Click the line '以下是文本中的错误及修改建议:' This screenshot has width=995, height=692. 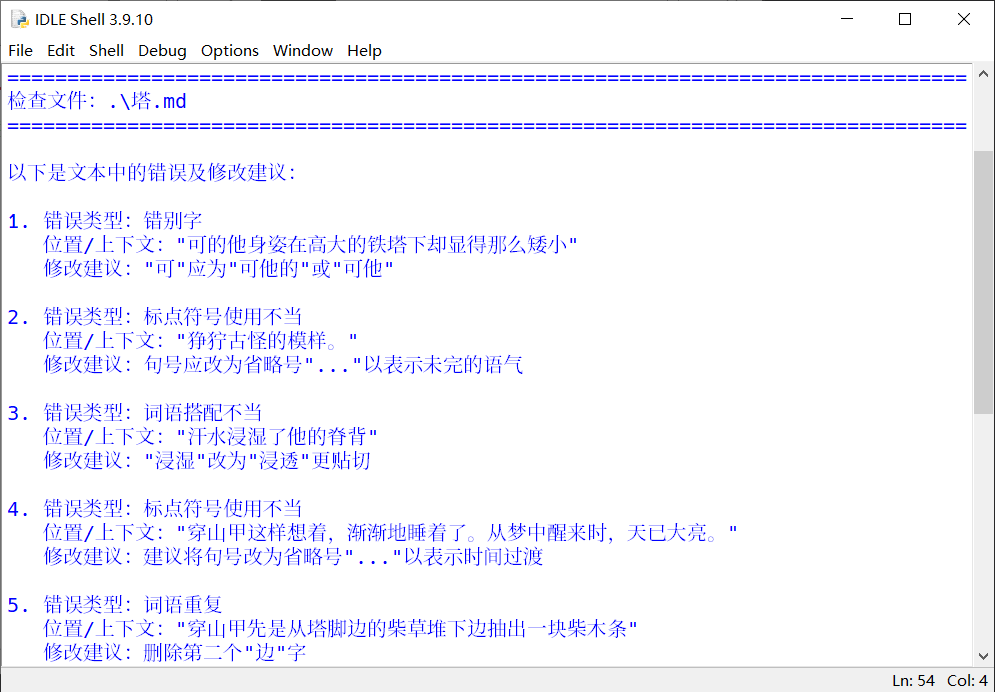pos(152,172)
